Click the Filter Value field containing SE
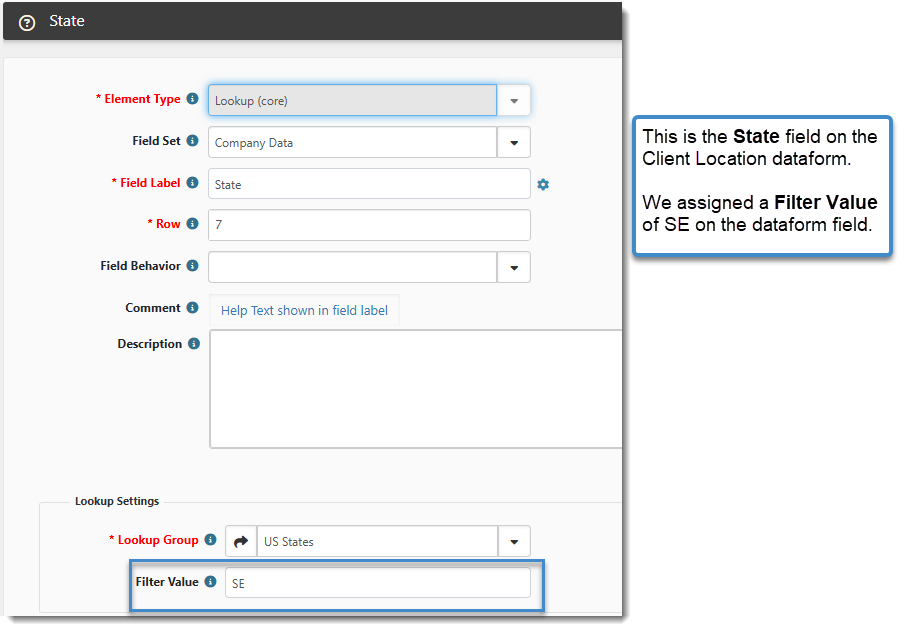 [x=377, y=583]
